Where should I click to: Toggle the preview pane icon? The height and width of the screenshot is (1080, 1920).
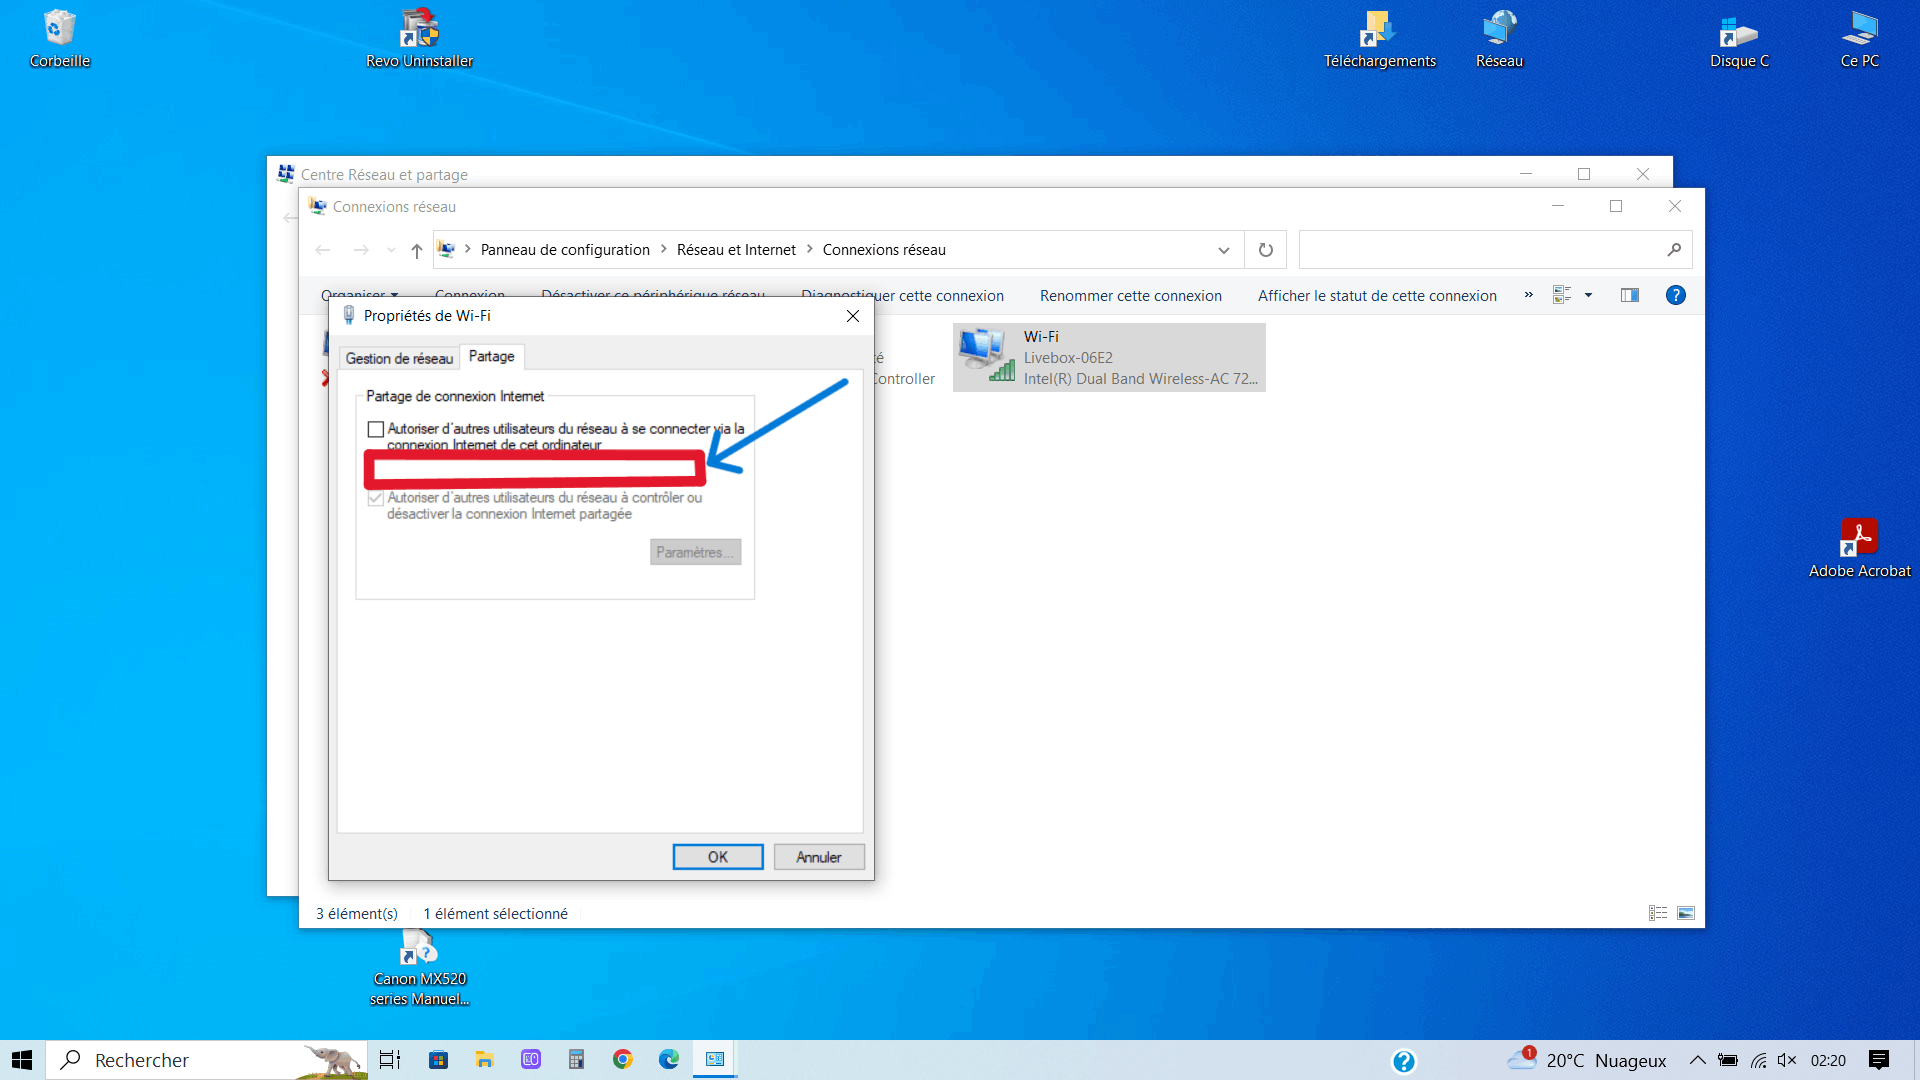point(1630,295)
